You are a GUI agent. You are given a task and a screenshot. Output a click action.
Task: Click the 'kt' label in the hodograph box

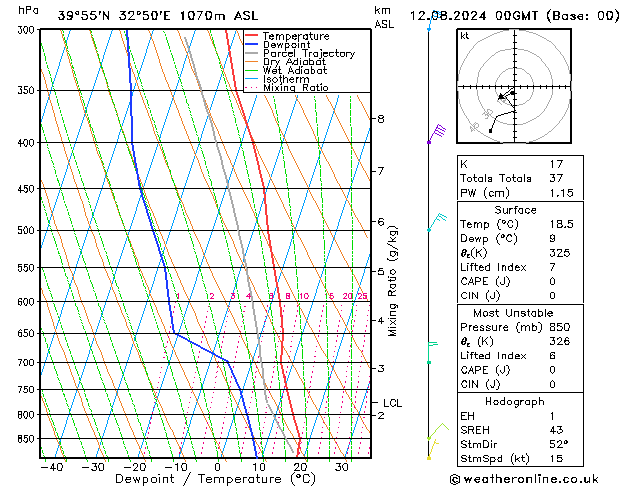click(x=464, y=36)
